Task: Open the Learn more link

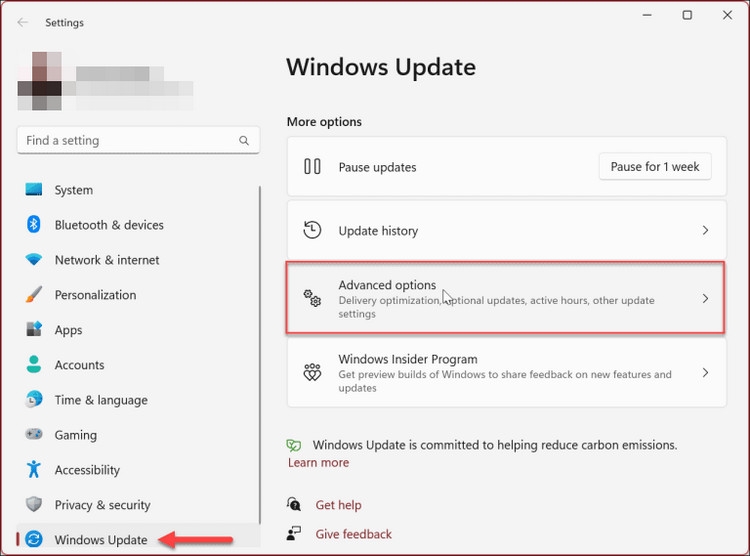Action: tap(318, 463)
